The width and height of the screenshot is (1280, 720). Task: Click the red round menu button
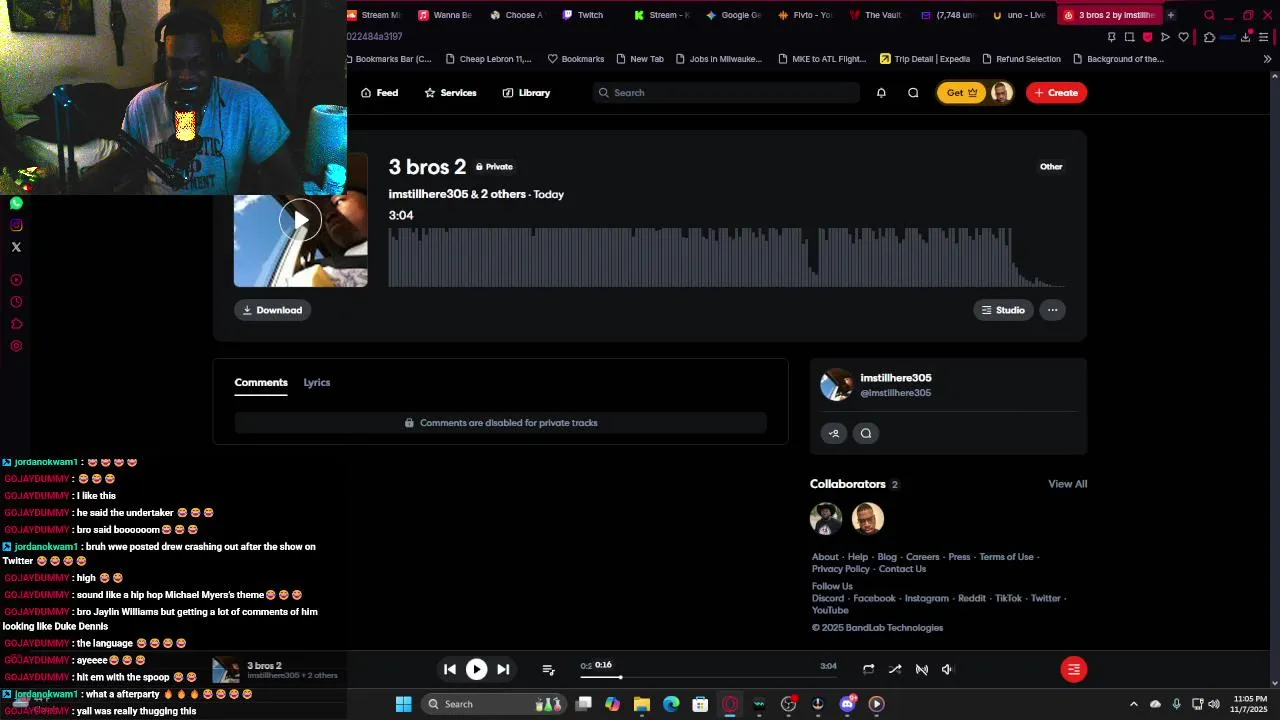point(1073,669)
